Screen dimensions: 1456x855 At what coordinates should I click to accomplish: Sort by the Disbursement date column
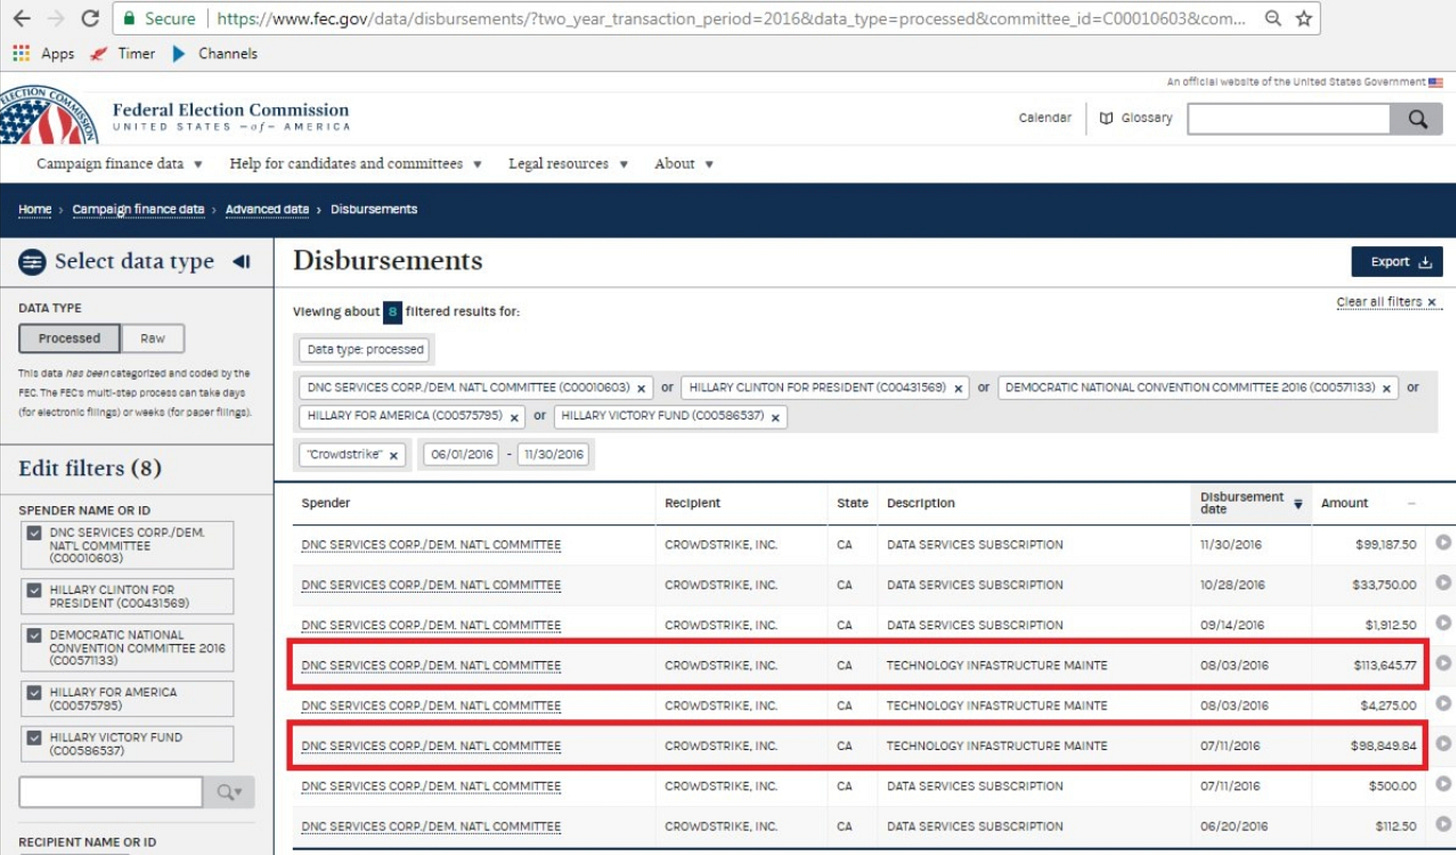pyautogui.click(x=1250, y=503)
